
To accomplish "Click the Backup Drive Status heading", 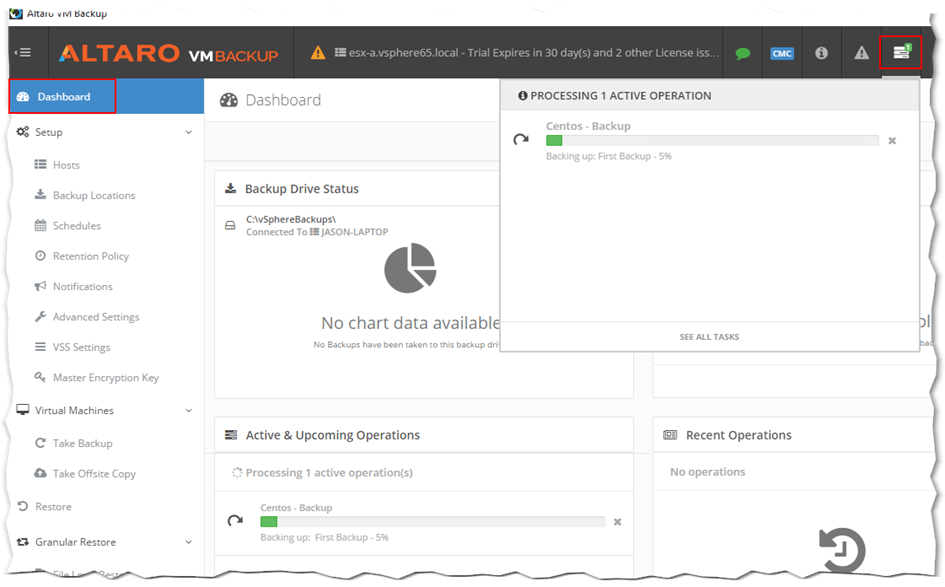I will tap(301, 189).
